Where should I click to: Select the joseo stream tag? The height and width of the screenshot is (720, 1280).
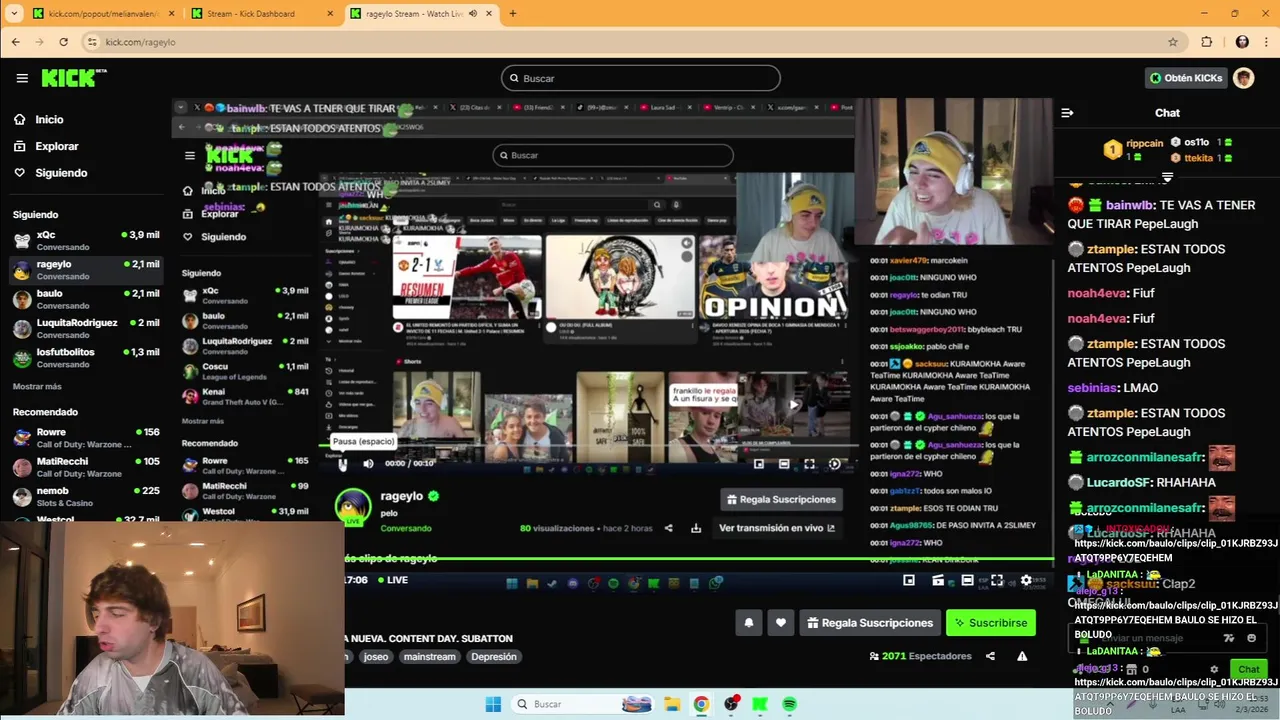click(376, 657)
